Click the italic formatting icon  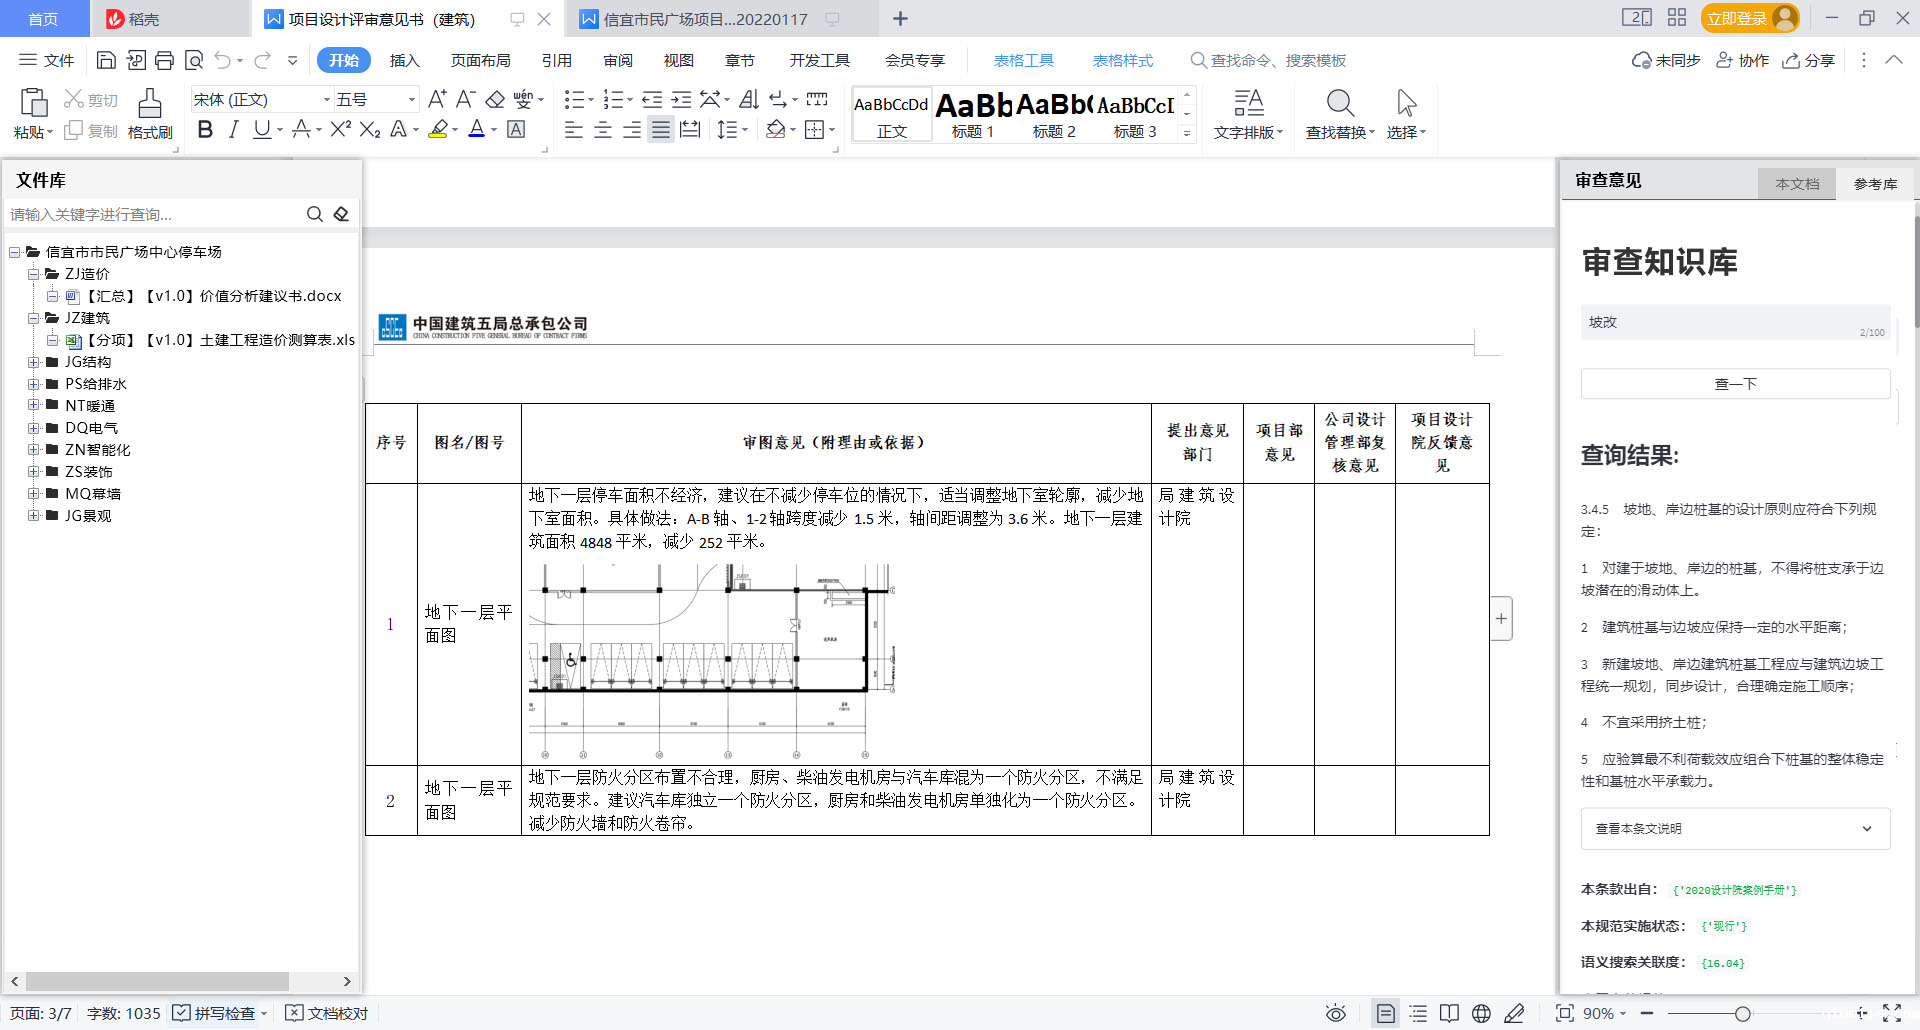click(x=233, y=130)
